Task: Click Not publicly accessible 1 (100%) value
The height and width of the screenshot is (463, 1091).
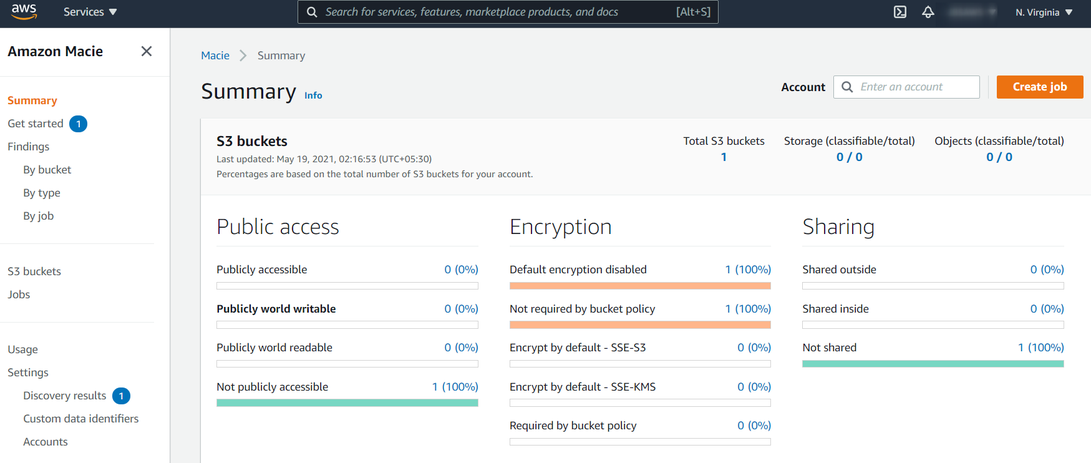Action: (x=455, y=386)
